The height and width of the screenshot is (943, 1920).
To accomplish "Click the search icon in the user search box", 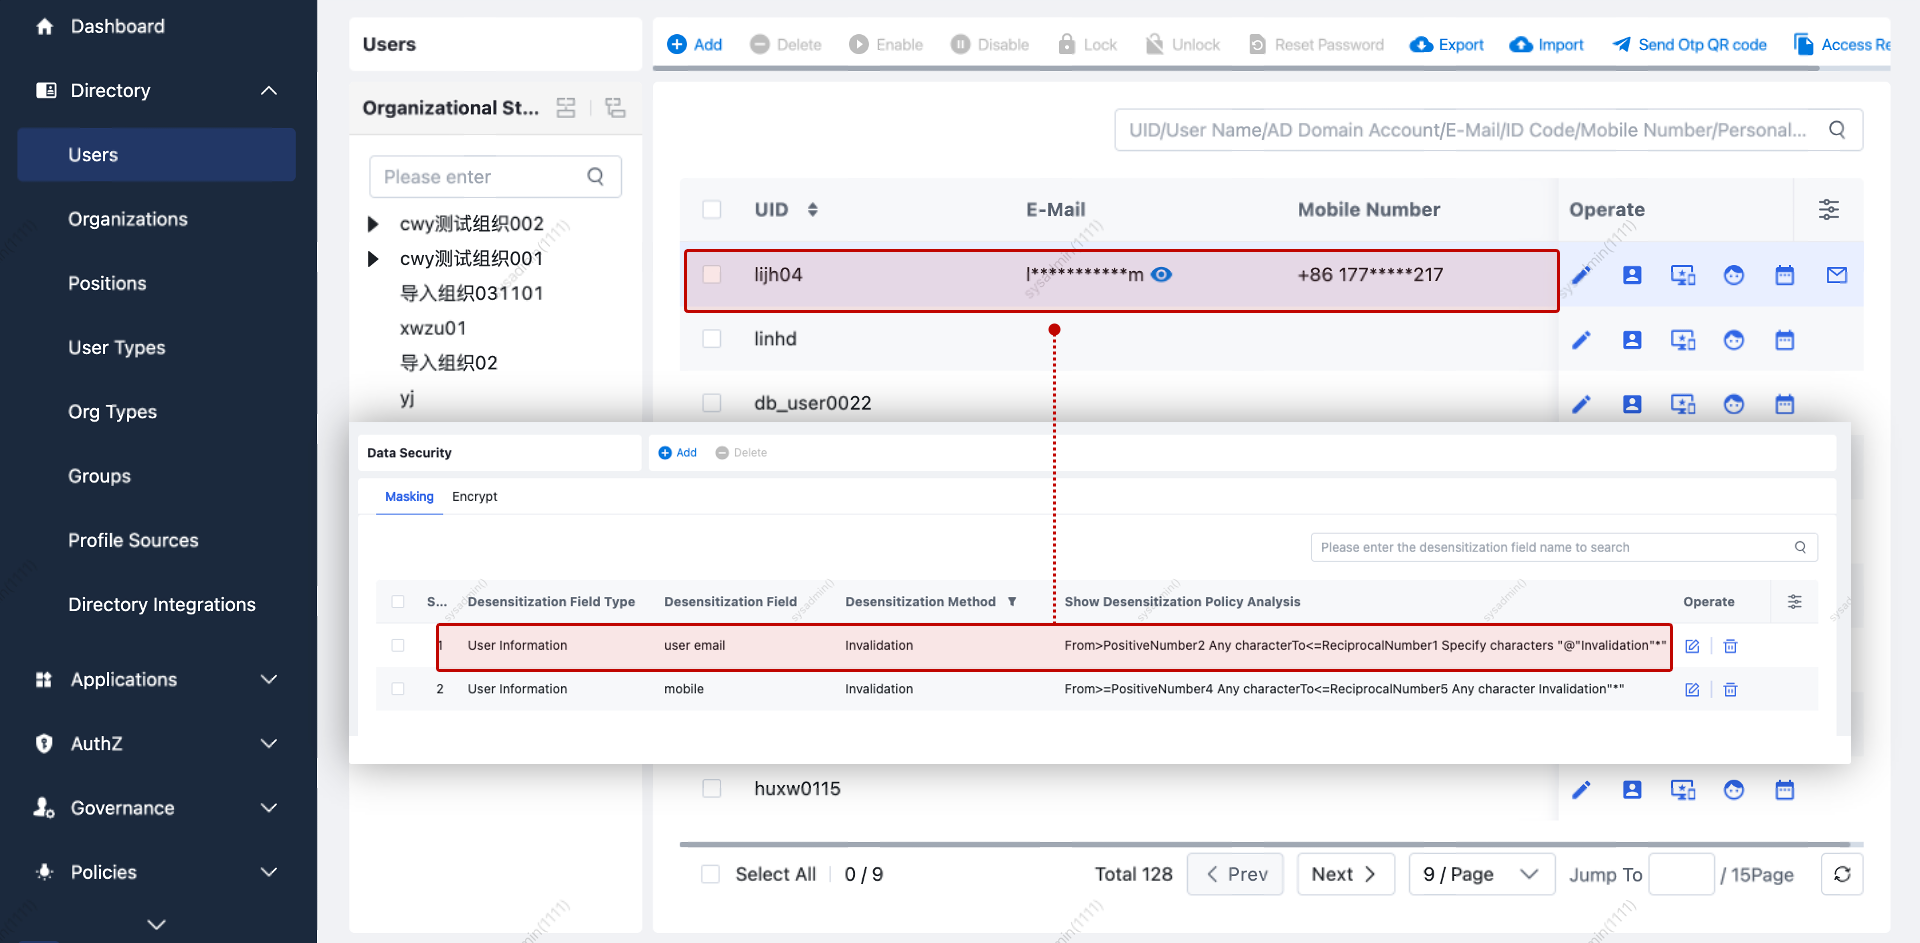I will 1837,130.
